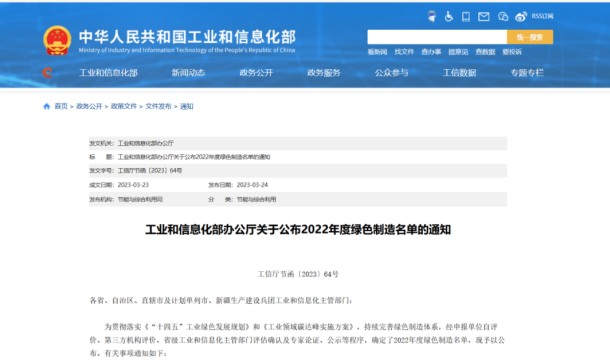610x360 pixels.
Task: Open the RSS订阅 link
Action: (x=542, y=16)
